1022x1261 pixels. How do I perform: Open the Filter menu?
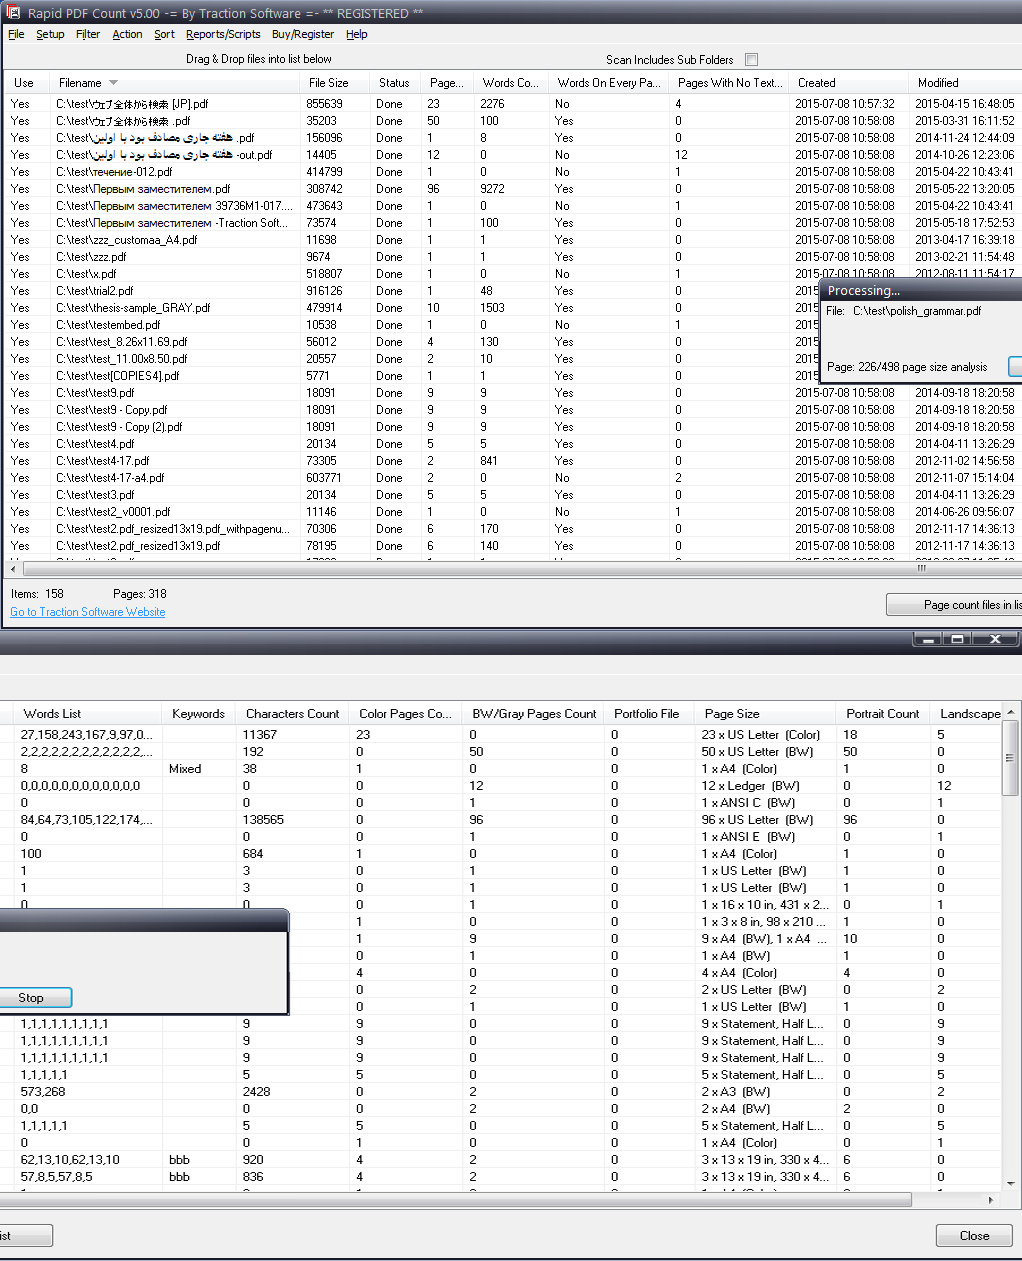(88, 34)
